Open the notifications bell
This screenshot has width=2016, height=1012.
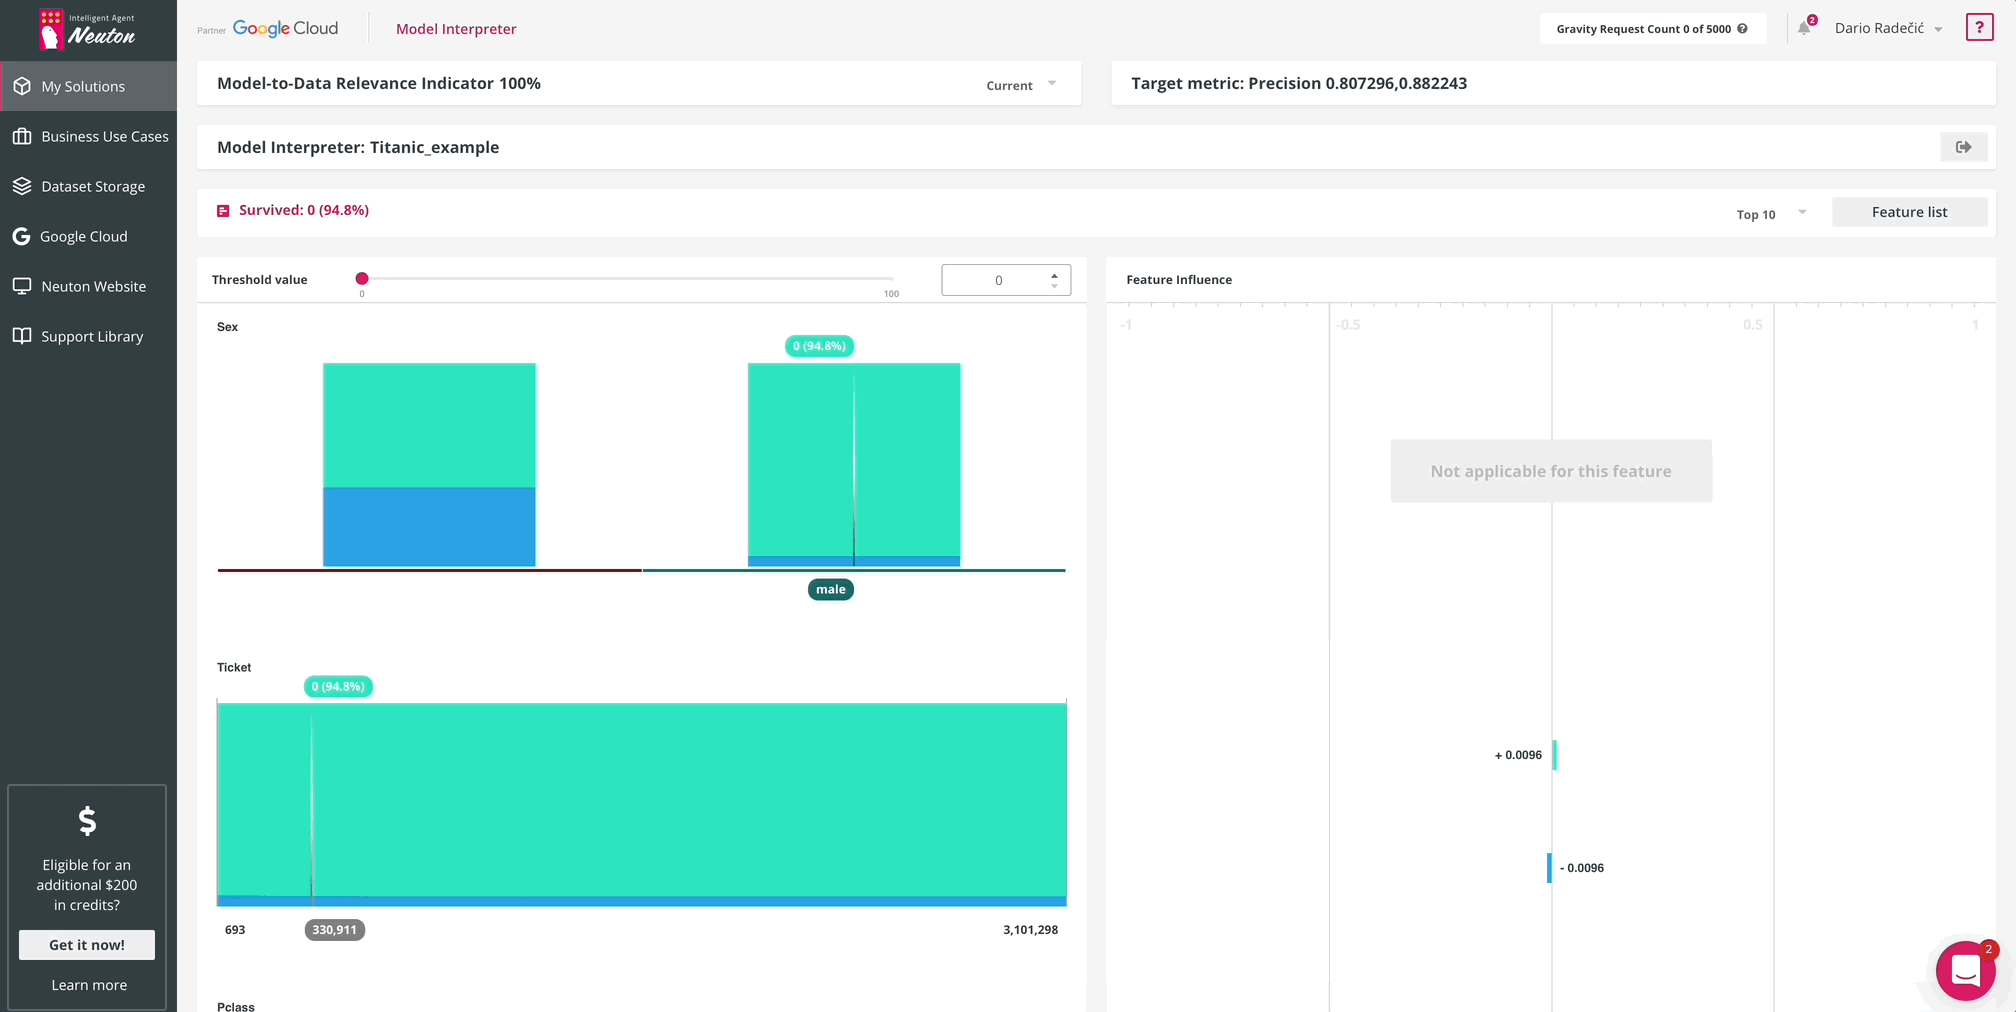(1804, 28)
